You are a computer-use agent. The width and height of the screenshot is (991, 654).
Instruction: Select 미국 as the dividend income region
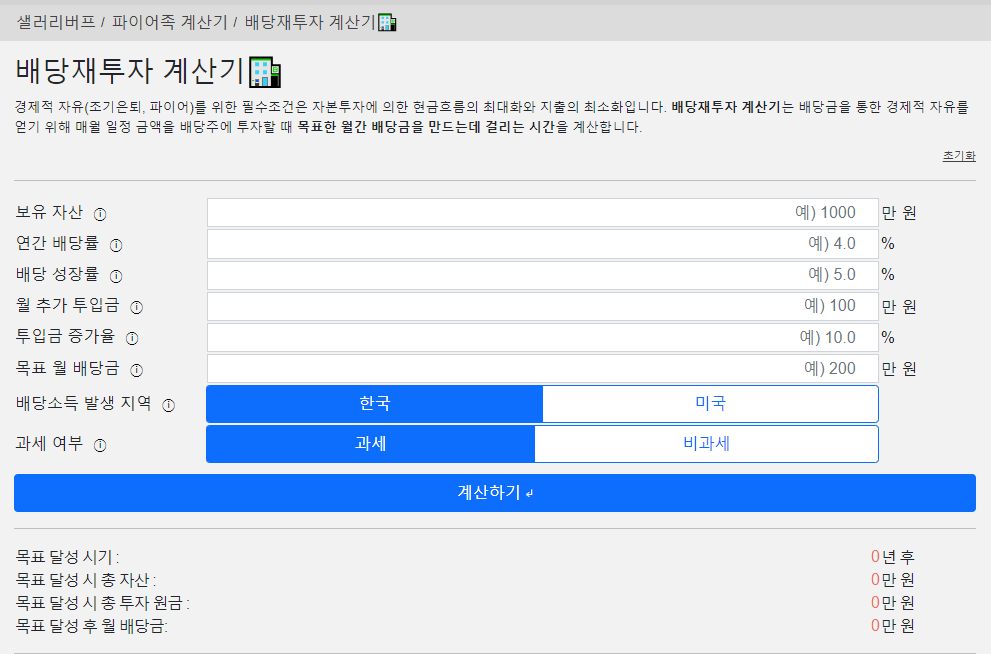(708, 403)
